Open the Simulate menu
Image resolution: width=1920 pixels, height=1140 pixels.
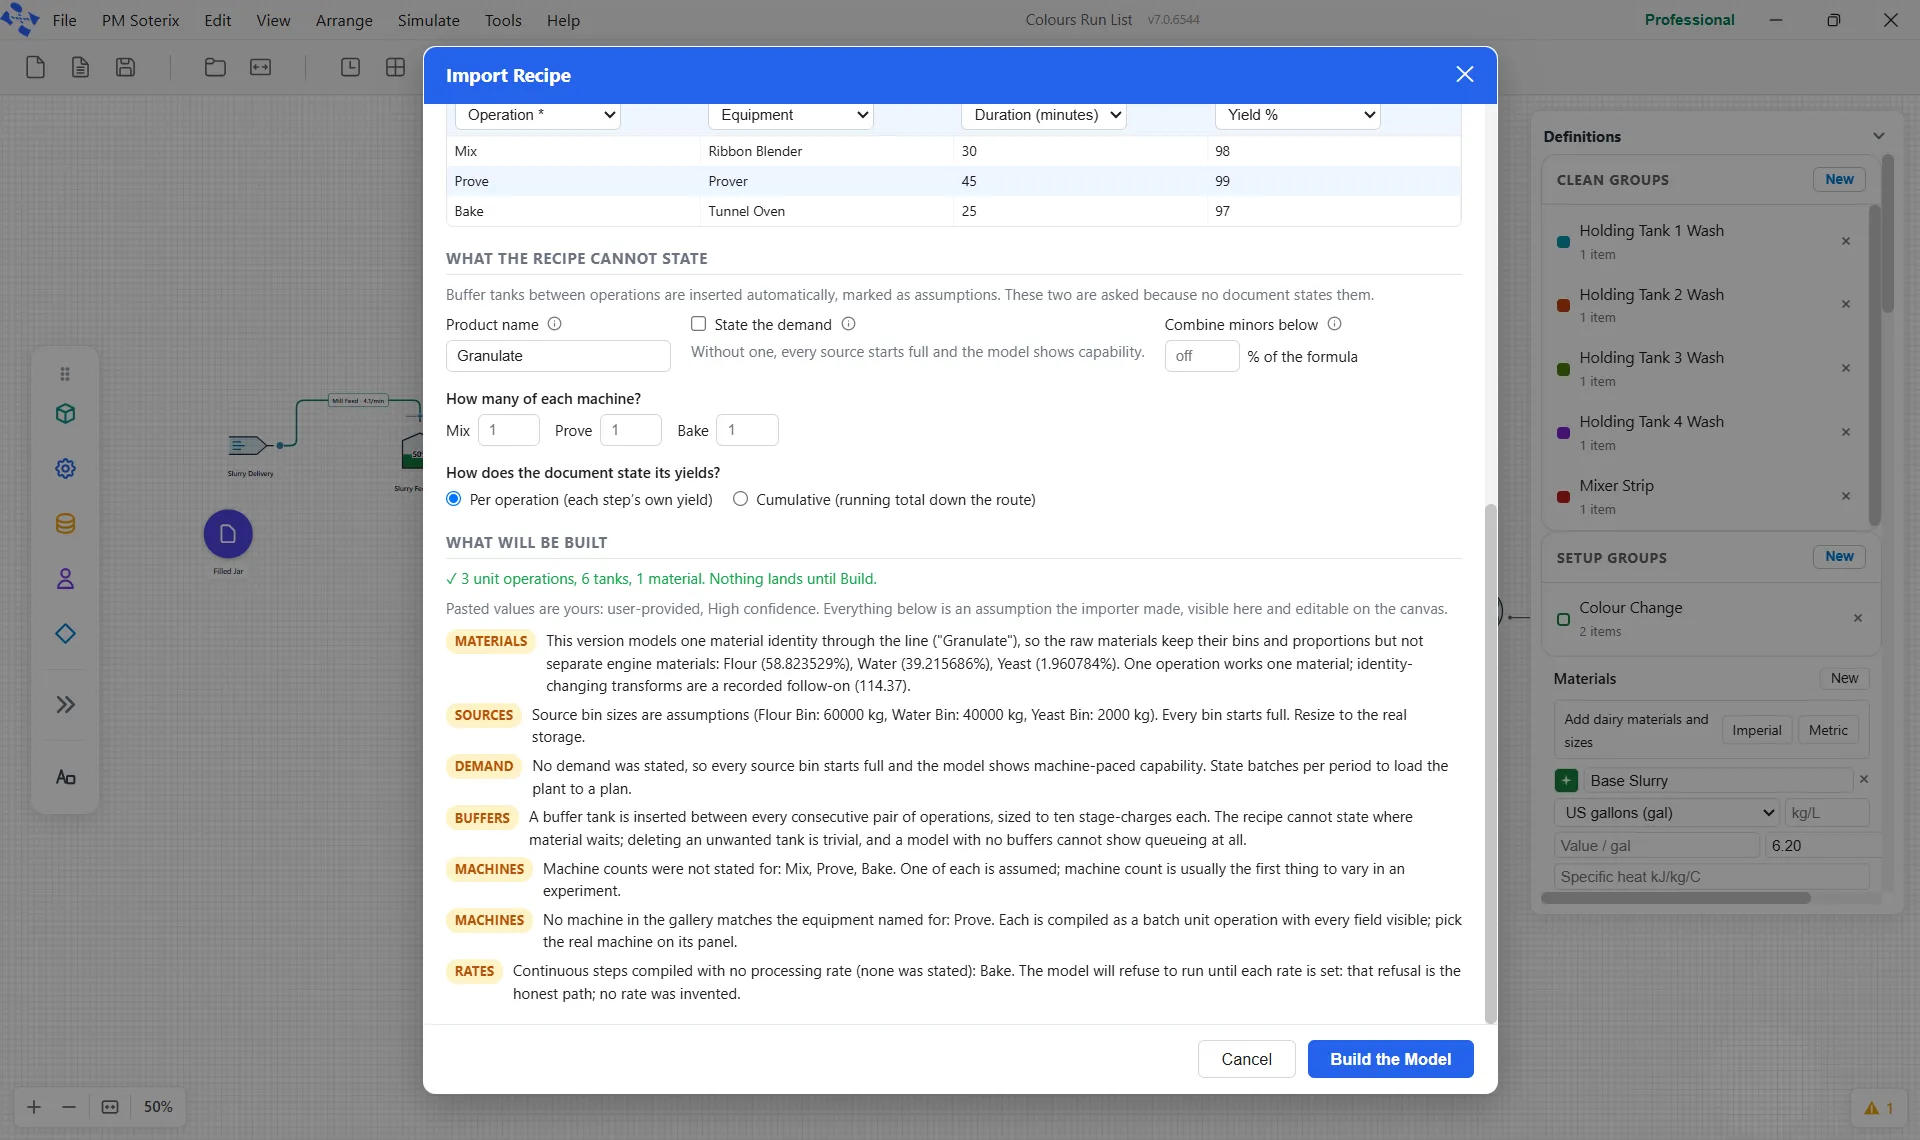click(428, 20)
